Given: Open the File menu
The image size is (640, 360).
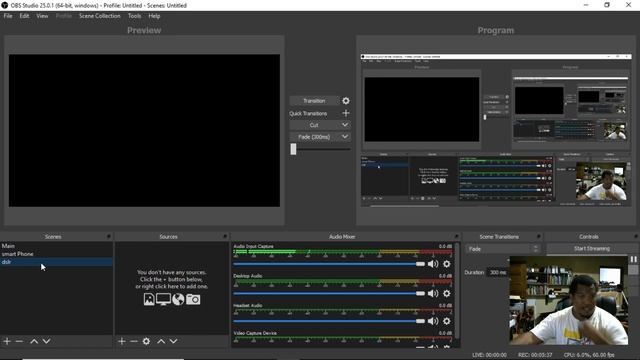Looking at the screenshot, I should click(8, 16).
